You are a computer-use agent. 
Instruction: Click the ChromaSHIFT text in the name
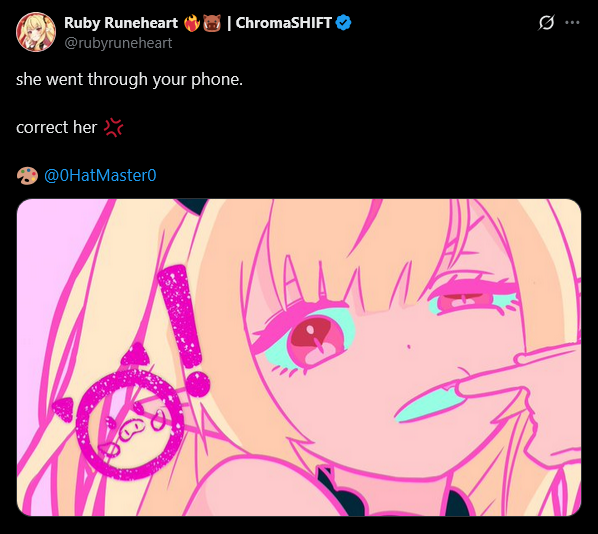pyautogui.click(x=284, y=23)
